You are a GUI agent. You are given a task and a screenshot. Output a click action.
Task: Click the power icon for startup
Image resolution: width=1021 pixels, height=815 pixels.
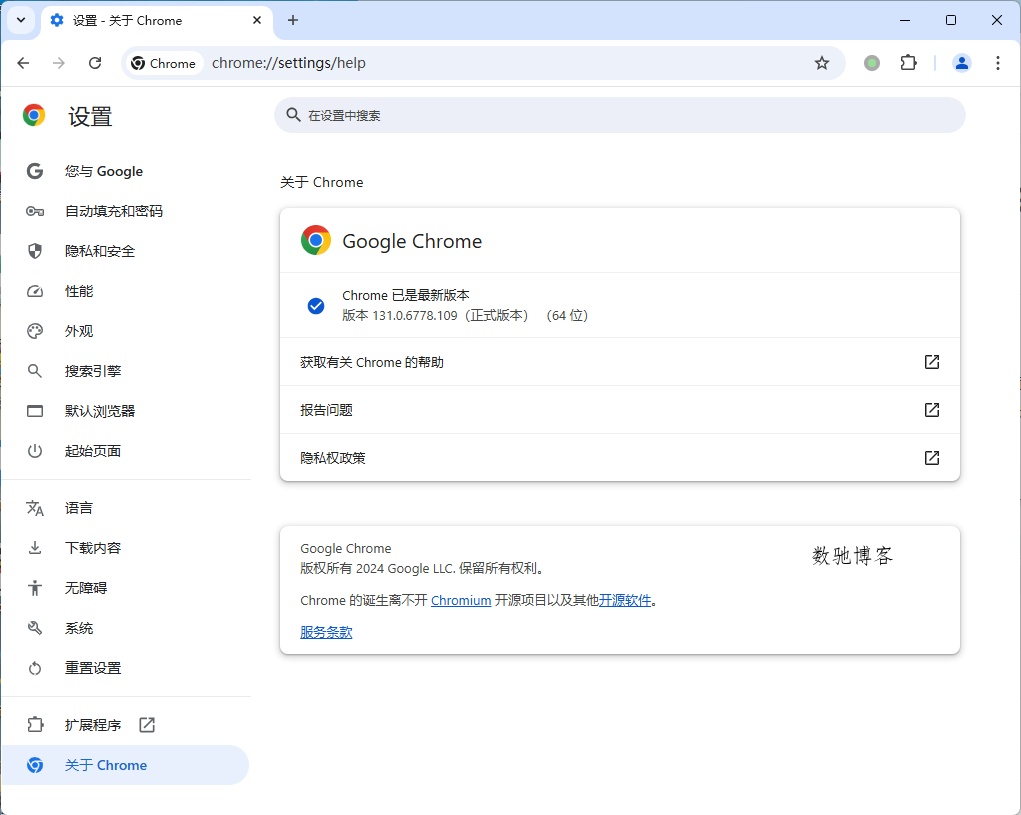[35, 451]
